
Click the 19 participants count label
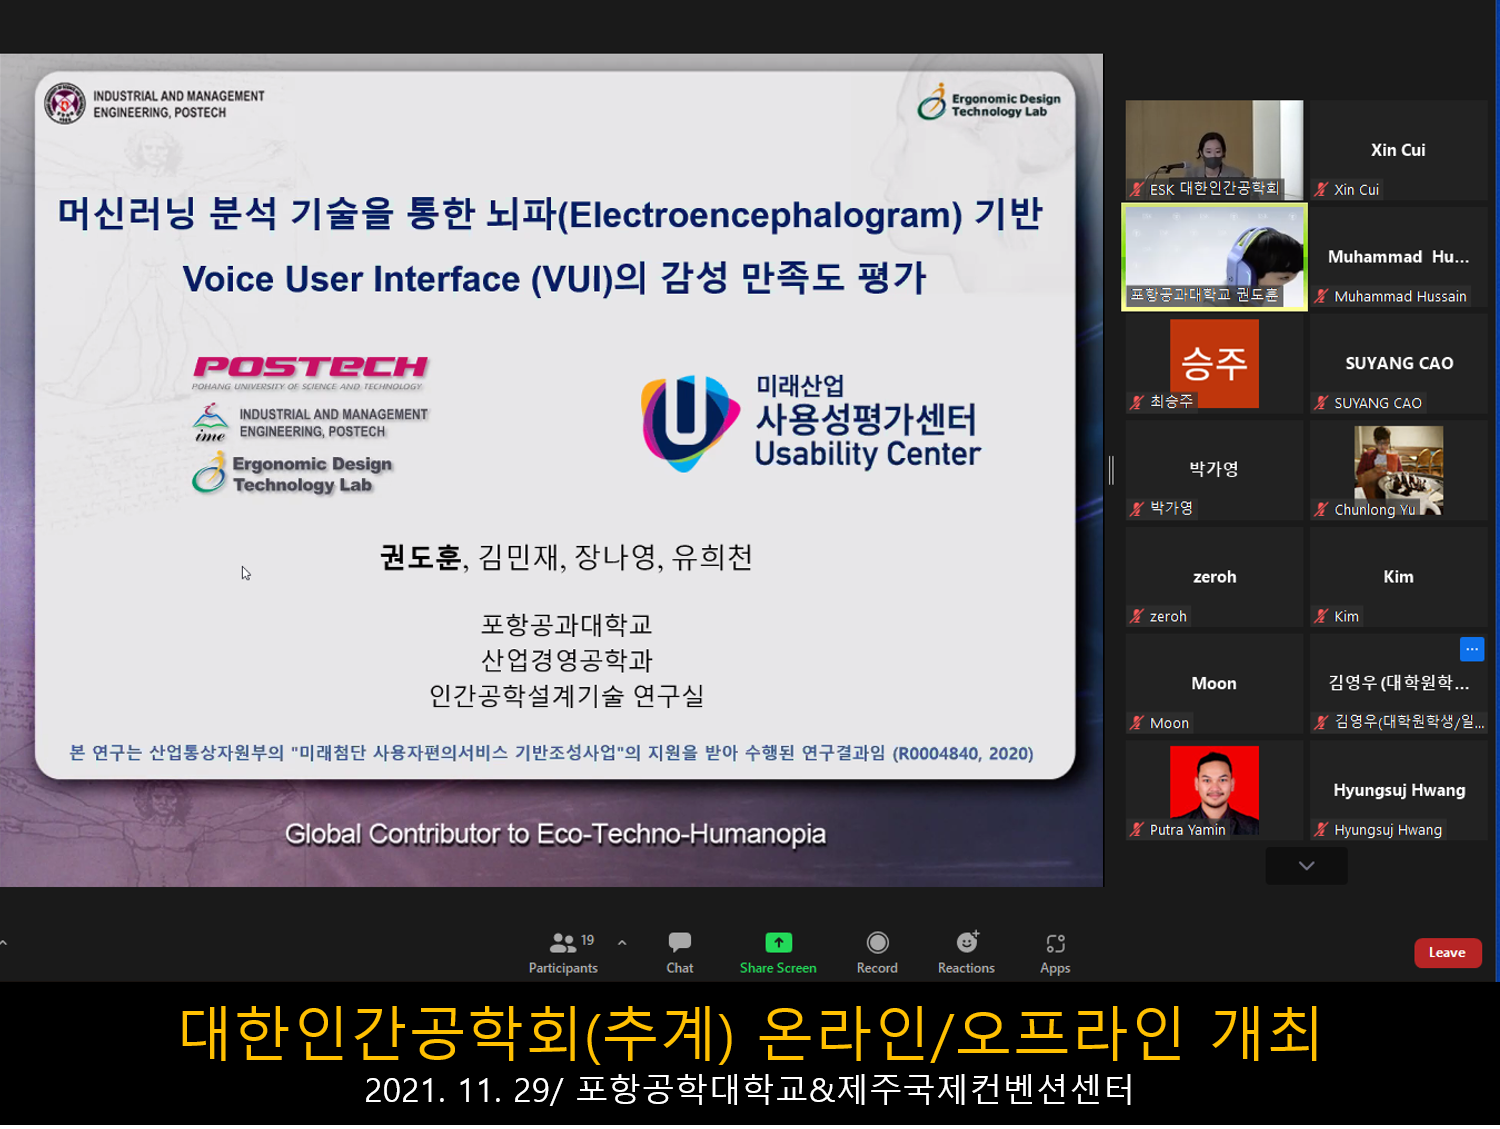pyautogui.click(x=587, y=940)
